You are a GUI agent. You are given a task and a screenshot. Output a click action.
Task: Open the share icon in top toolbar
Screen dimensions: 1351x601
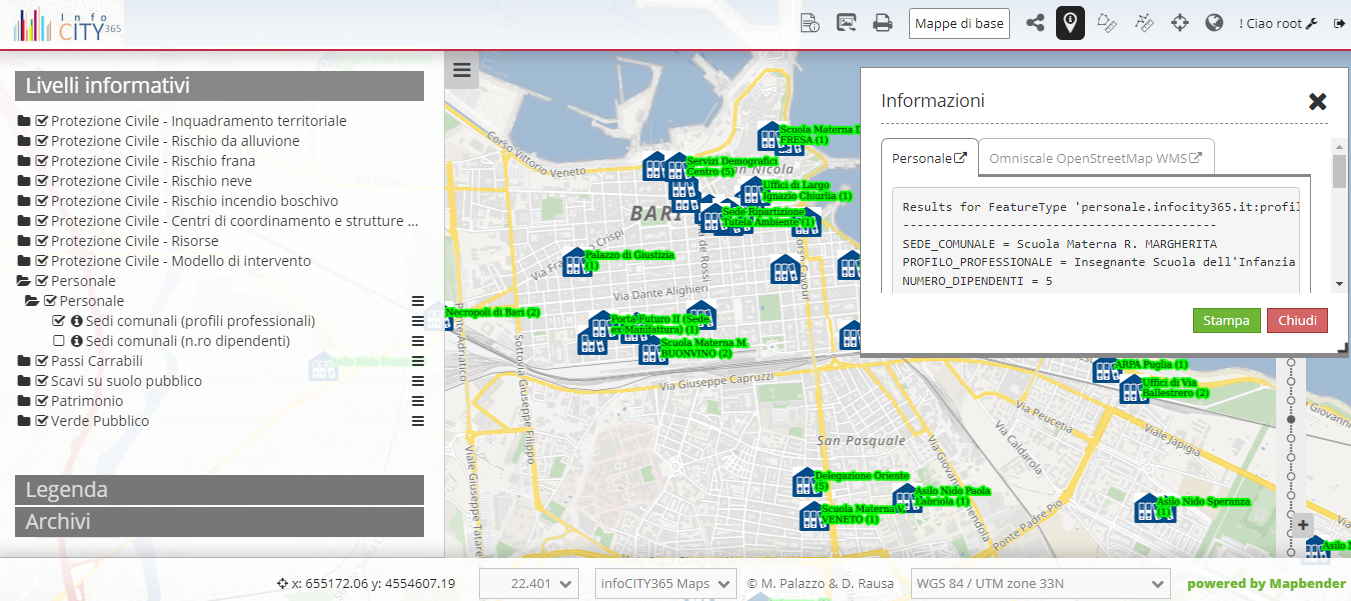pyautogui.click(x=1035, y=23)
